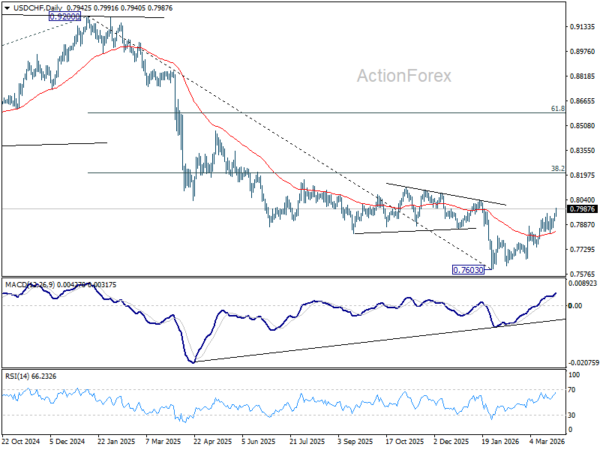Click the MACD scale value 0.008923

(x=582, y=284)
